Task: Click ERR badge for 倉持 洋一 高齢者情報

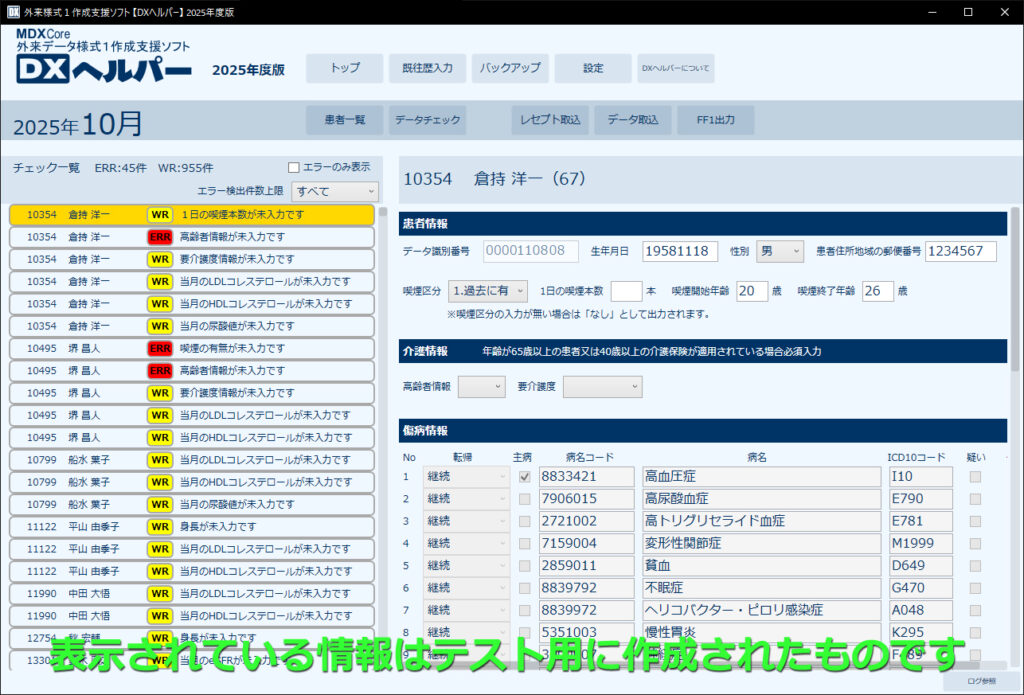Action: [x=159, y=237]
